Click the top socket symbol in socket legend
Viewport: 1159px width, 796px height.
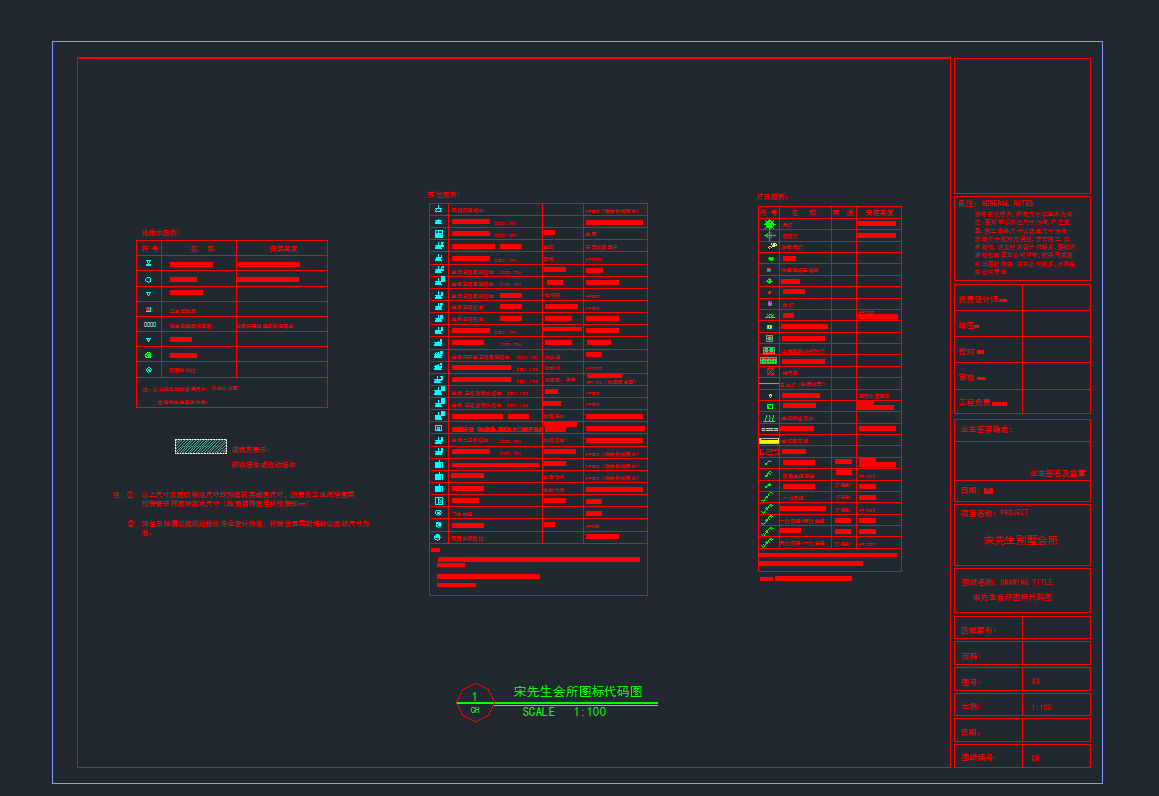pos(439,210)
